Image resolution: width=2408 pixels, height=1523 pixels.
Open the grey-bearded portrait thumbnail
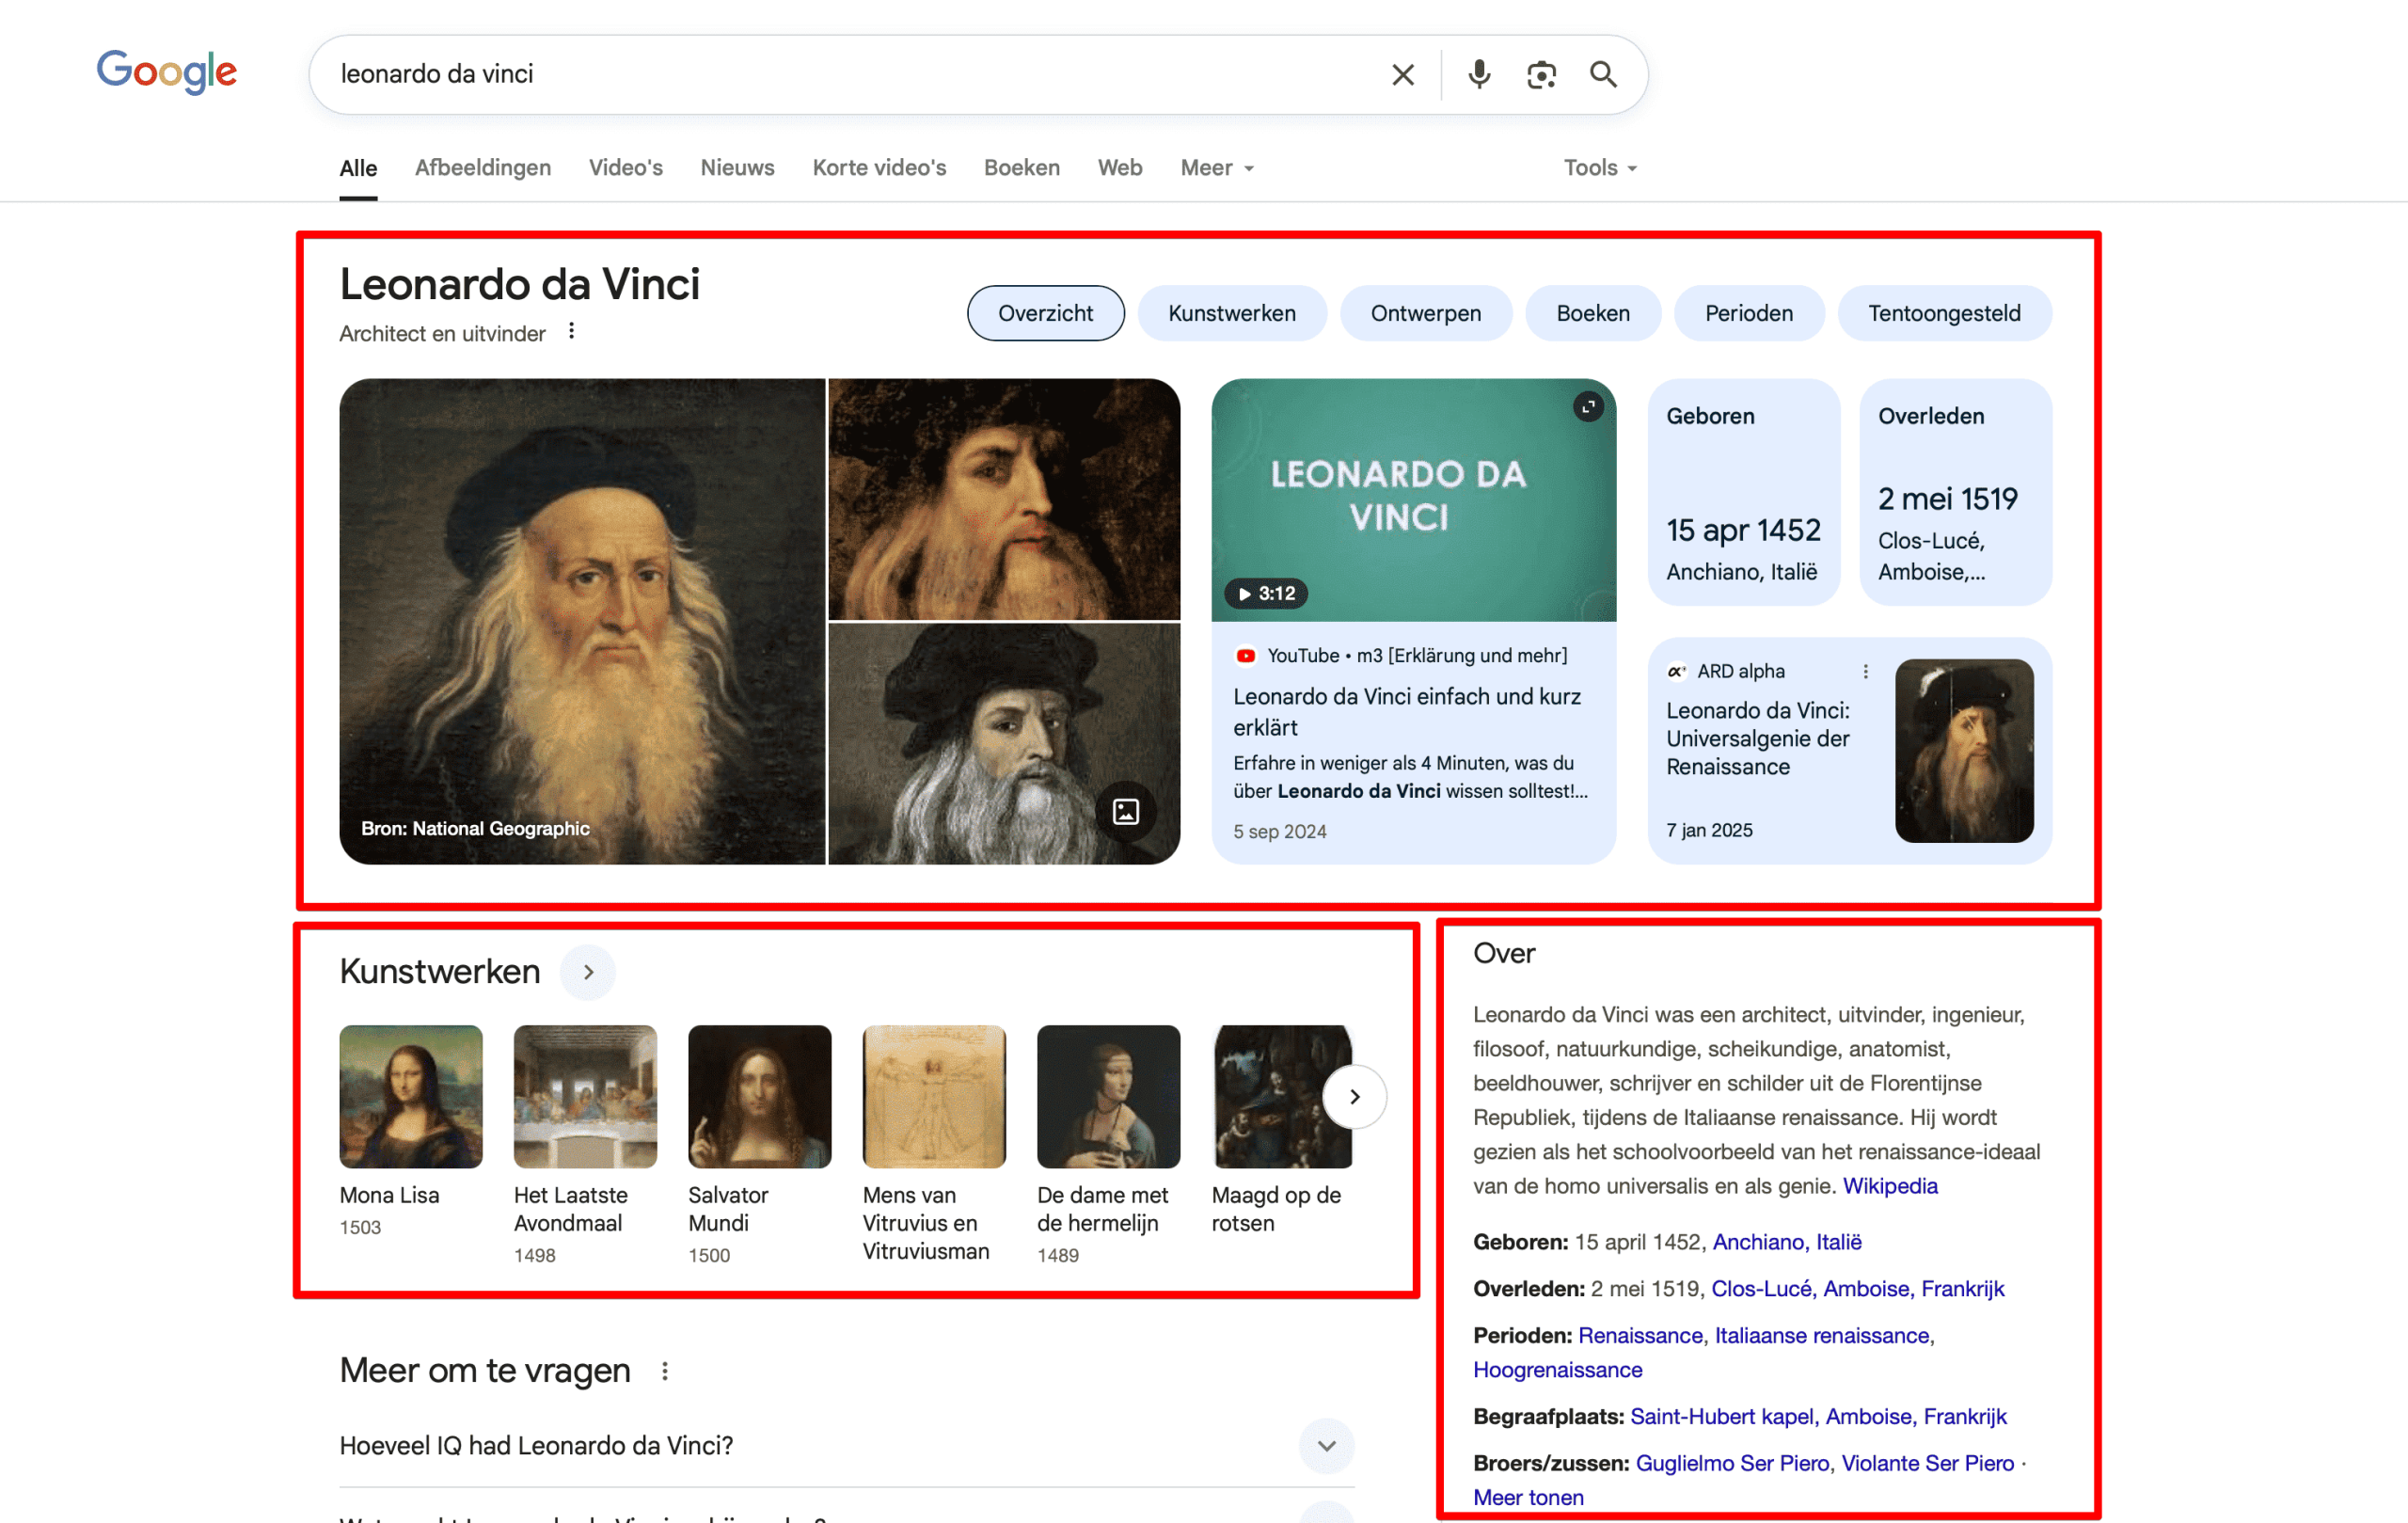1004,744
